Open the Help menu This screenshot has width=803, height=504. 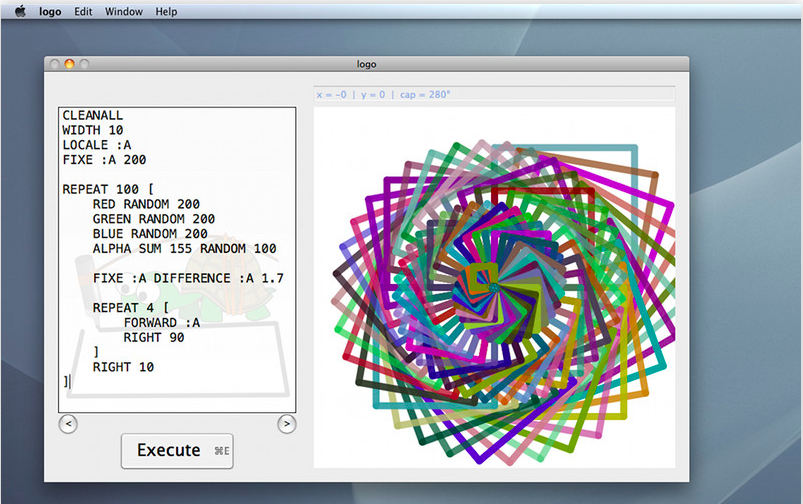[x=166, y=11]
